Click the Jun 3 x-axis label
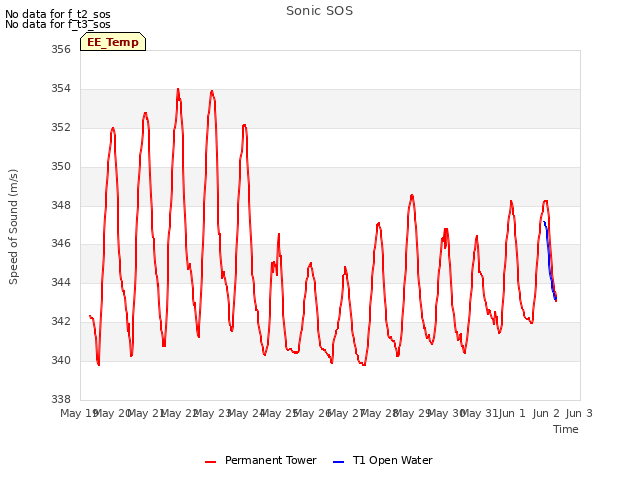 [579, 413]
